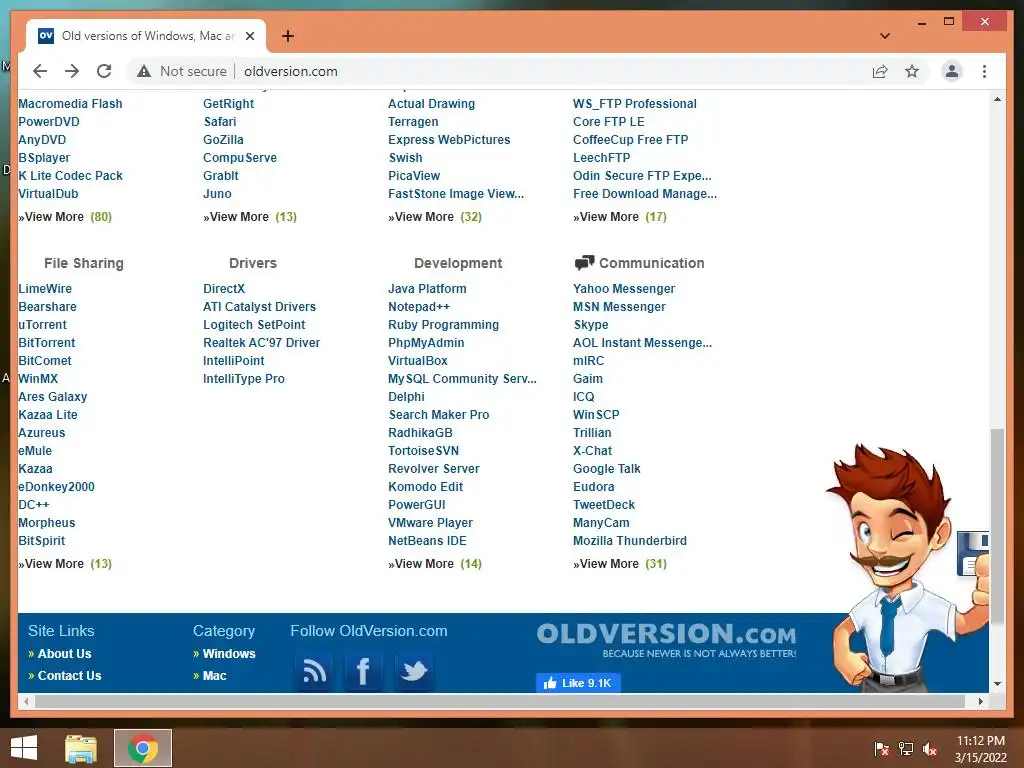The height and width of the screenshot is (768, 1024).
Task: Click the OLDVERSION.COM footer logo
Action: pyautogui.click(x=666, y=639)
